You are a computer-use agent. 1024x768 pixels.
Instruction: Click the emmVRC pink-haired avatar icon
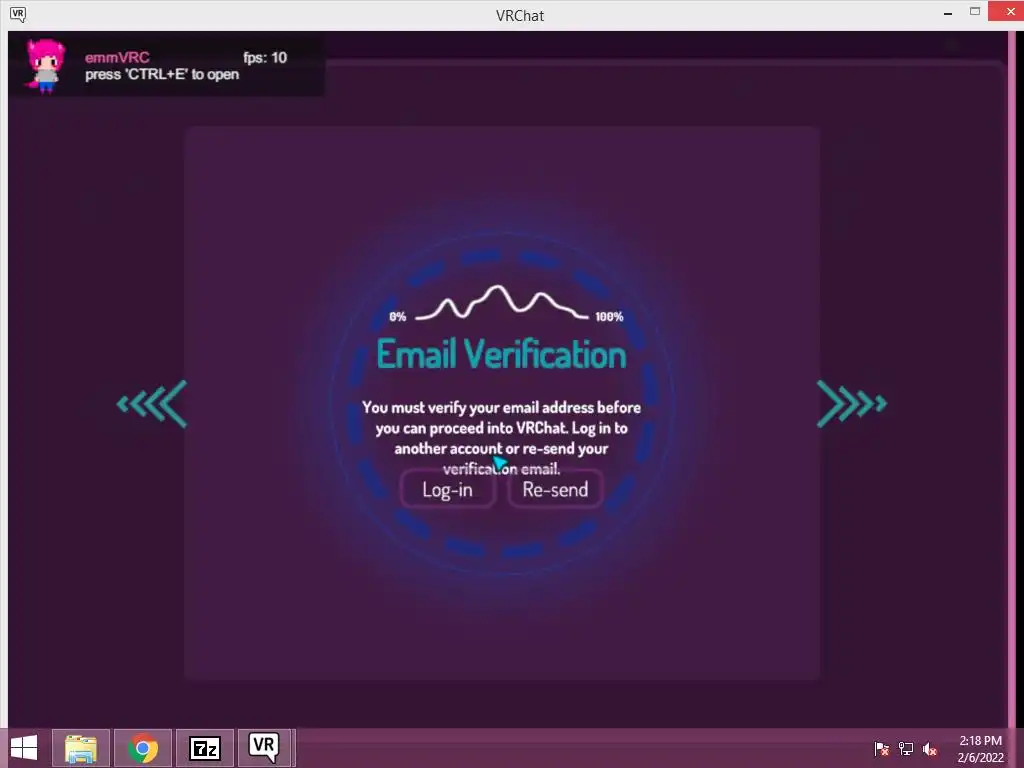click(45, 65)
